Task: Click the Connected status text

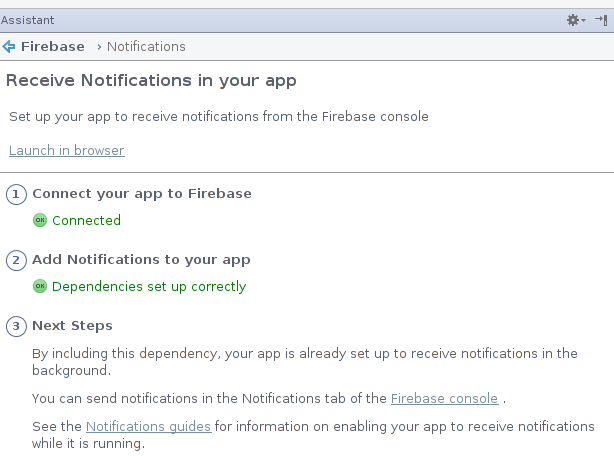Action: pos(87,221)
